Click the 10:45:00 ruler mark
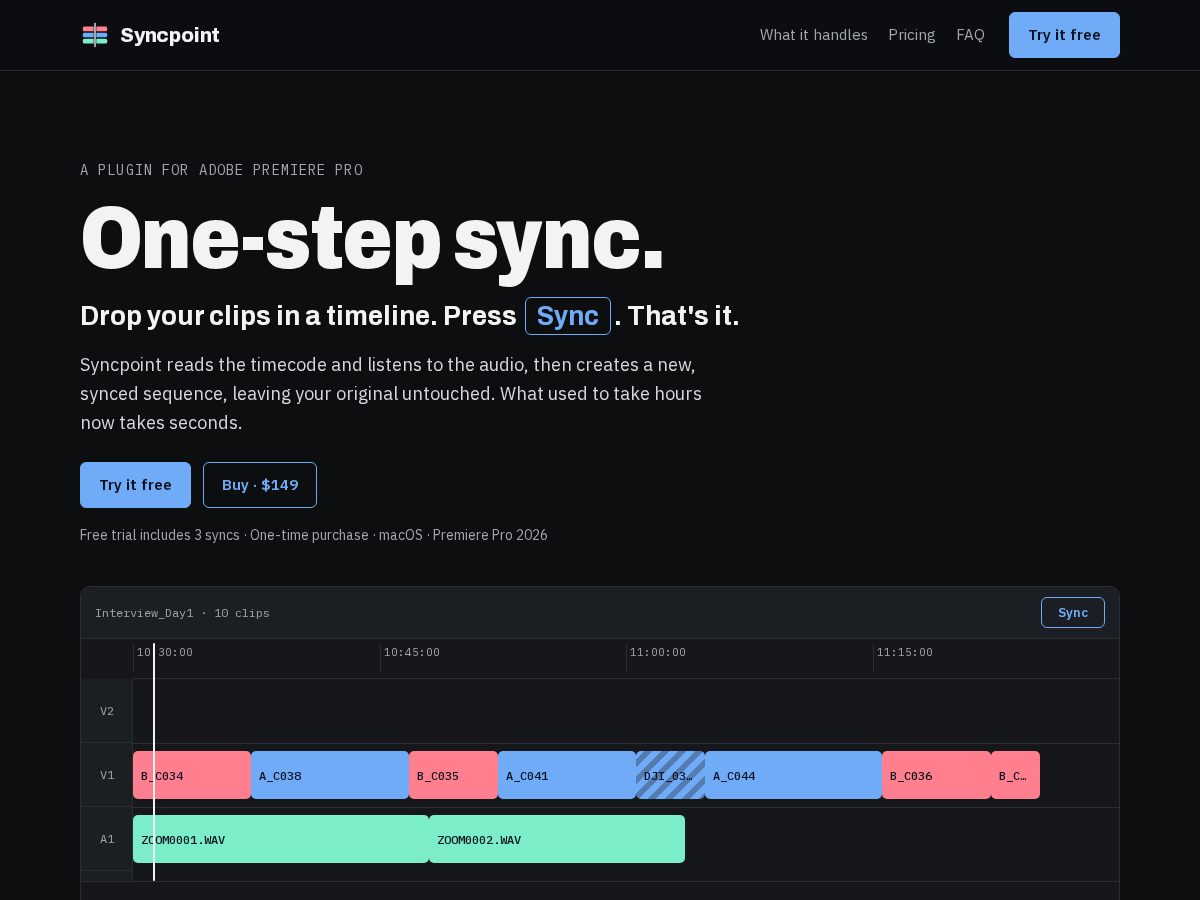This screenshot has width=1200, height=900. click(412, 652)
